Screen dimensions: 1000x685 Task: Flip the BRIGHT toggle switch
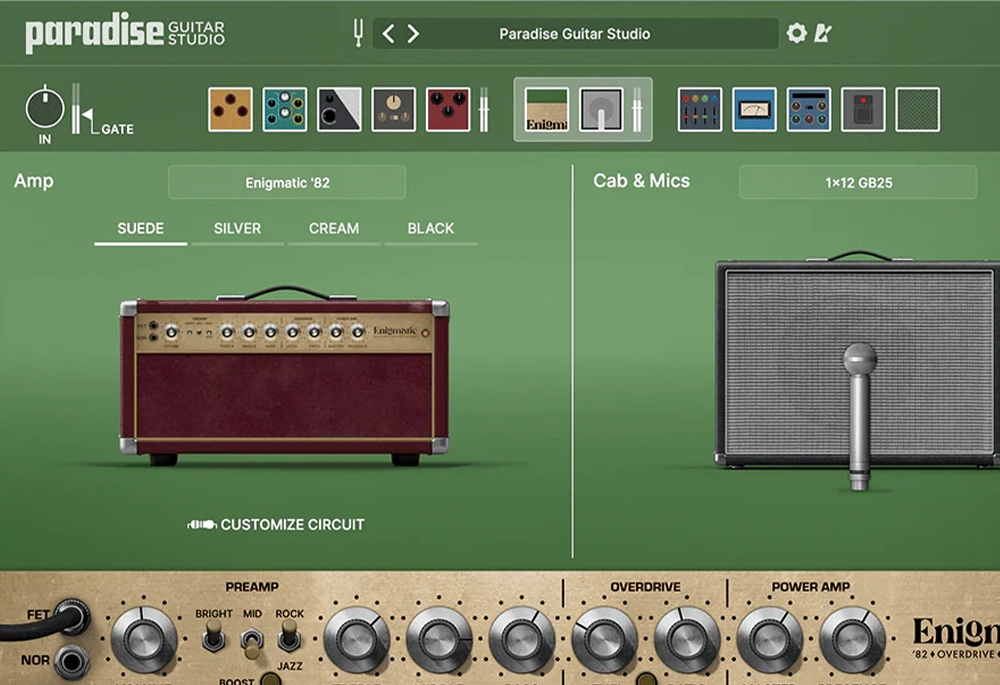pyautogui.click(x=214, y=637)
